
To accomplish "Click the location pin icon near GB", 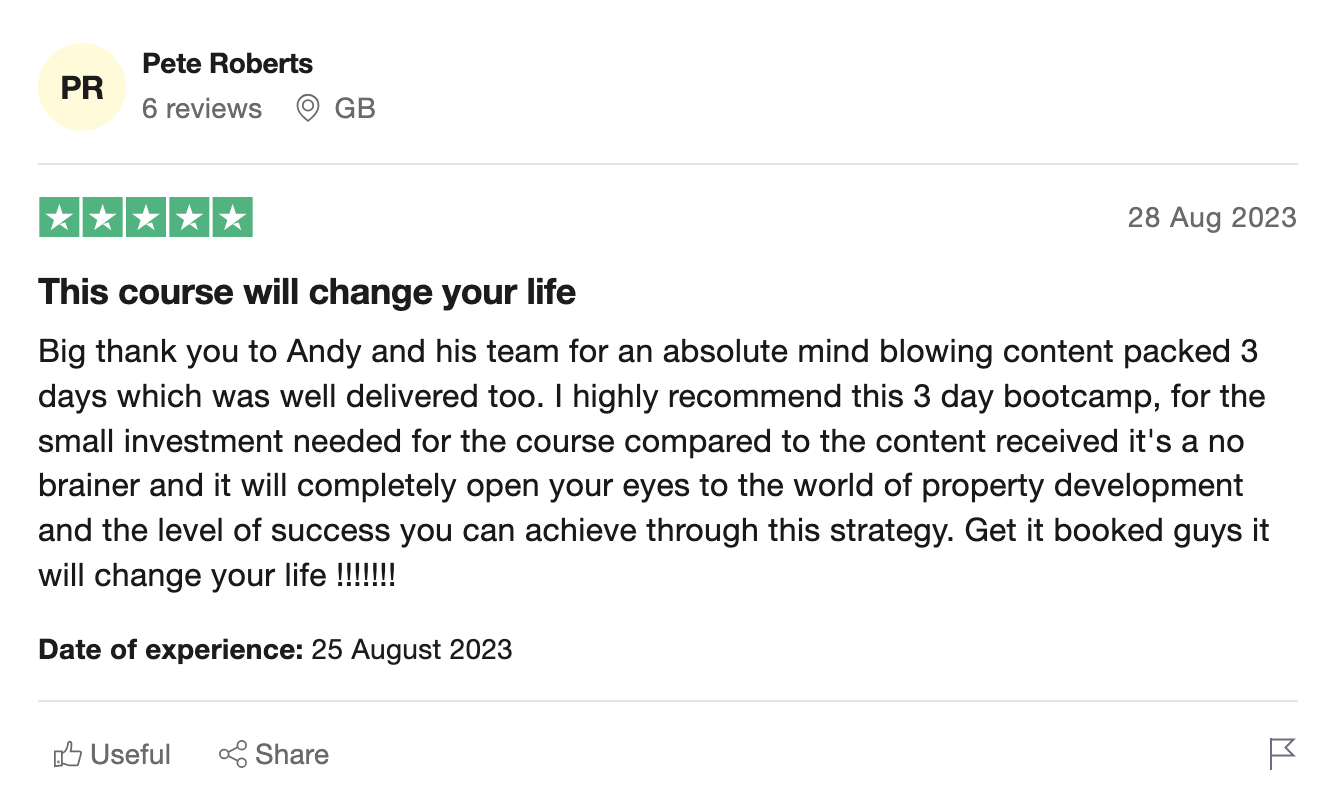I will pyautogui.click(x=308, y=108).
